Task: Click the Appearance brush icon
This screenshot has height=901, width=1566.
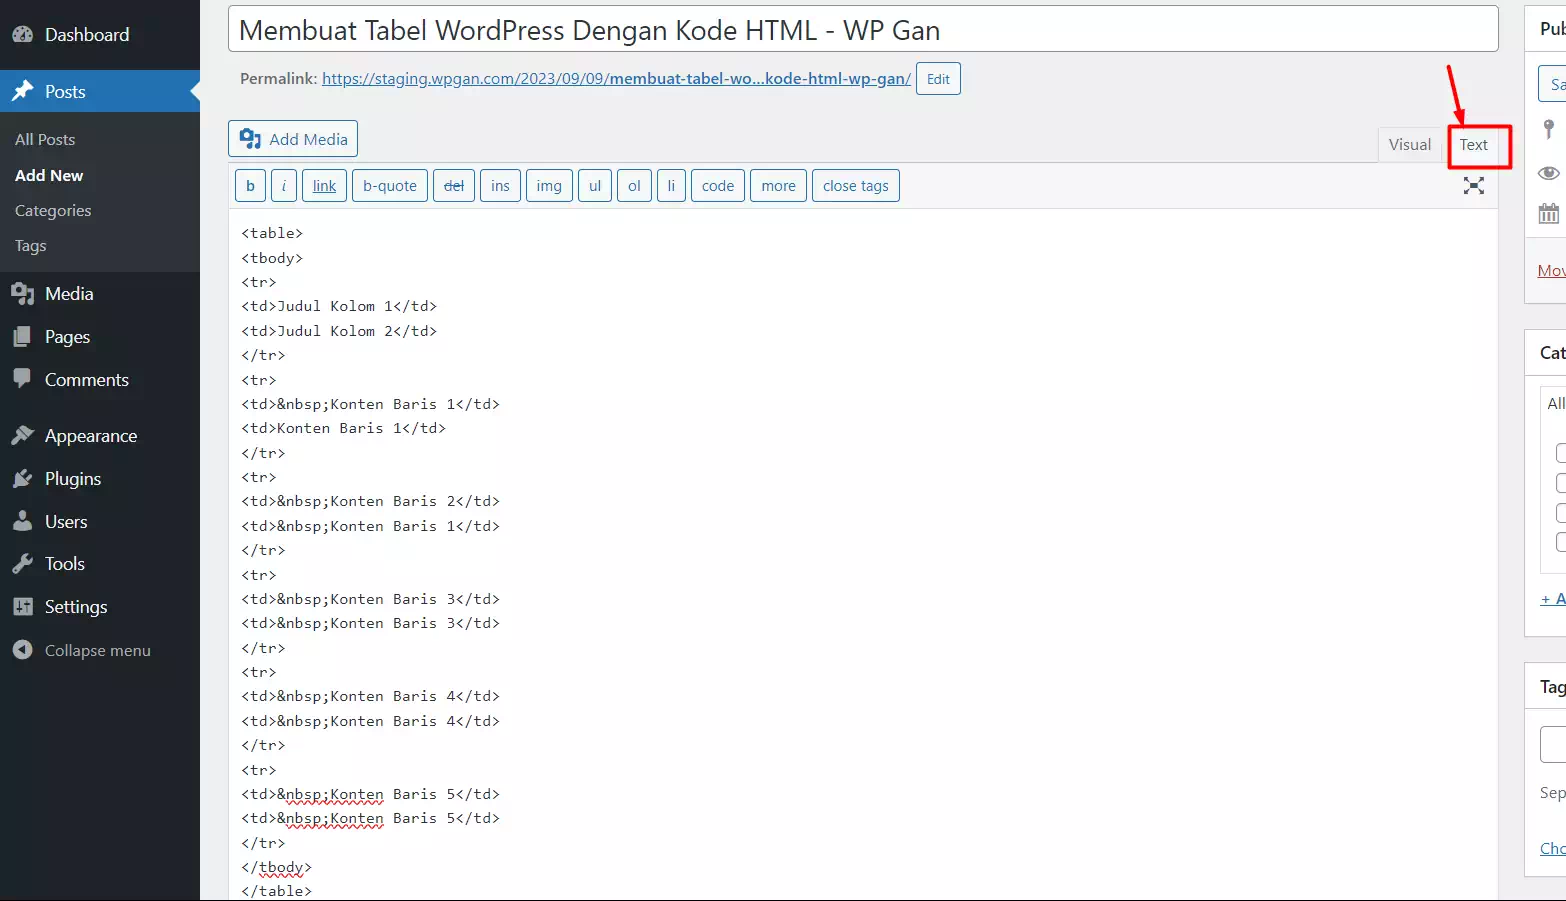Action: pos(23,436)
